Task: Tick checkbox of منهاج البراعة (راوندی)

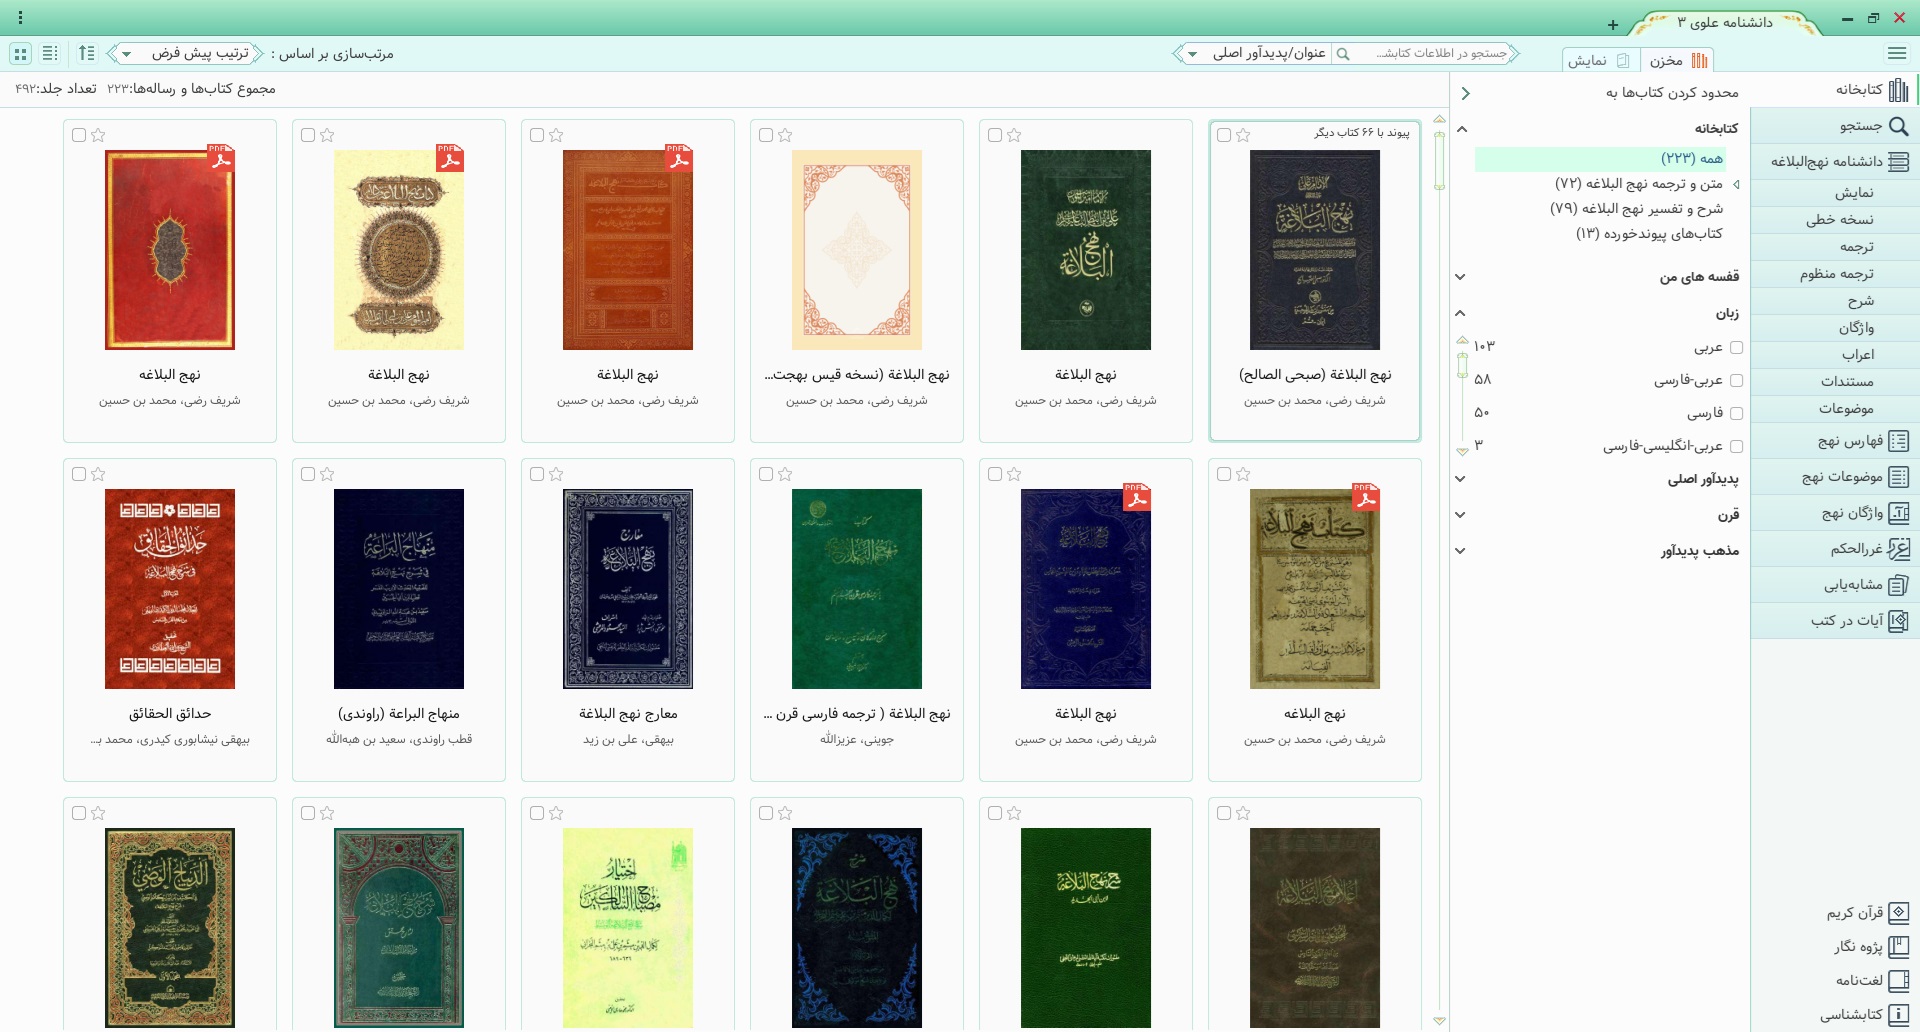Action: click(x=308, y=474)
